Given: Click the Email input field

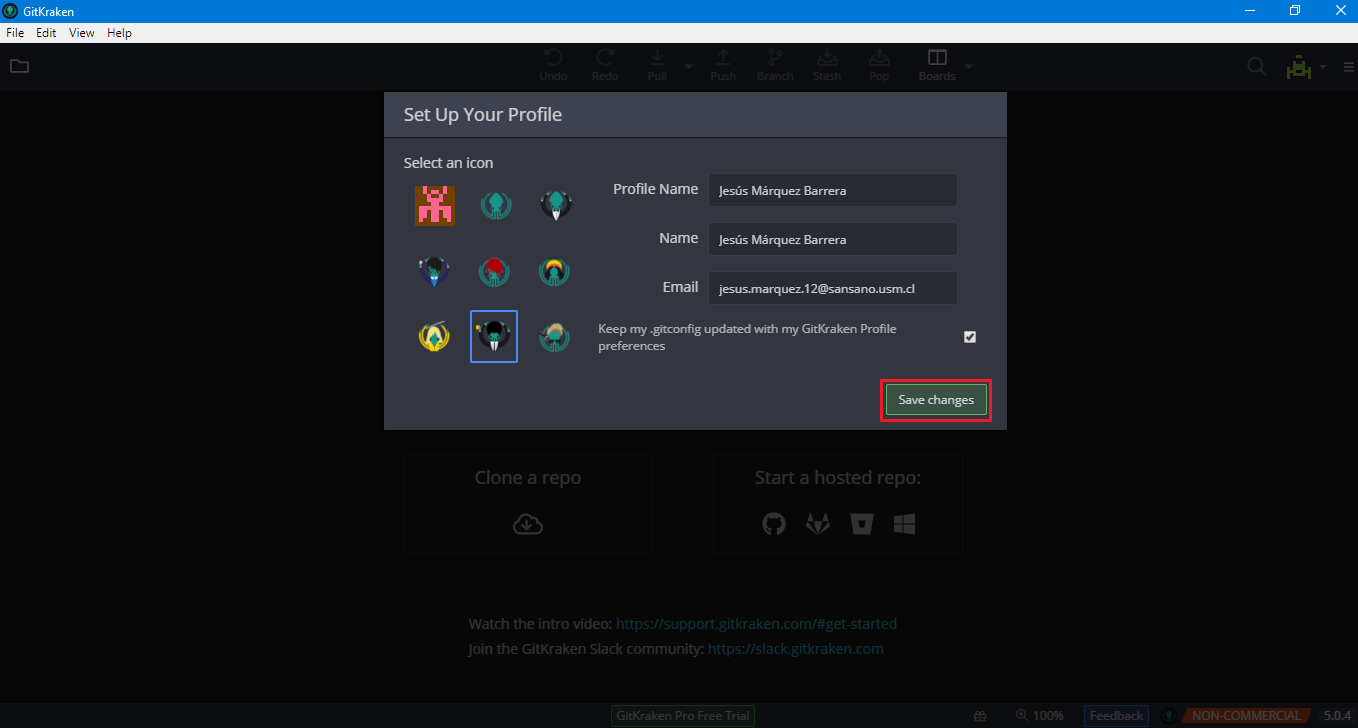Looking at the screenshot, I should tap(832, 288).
